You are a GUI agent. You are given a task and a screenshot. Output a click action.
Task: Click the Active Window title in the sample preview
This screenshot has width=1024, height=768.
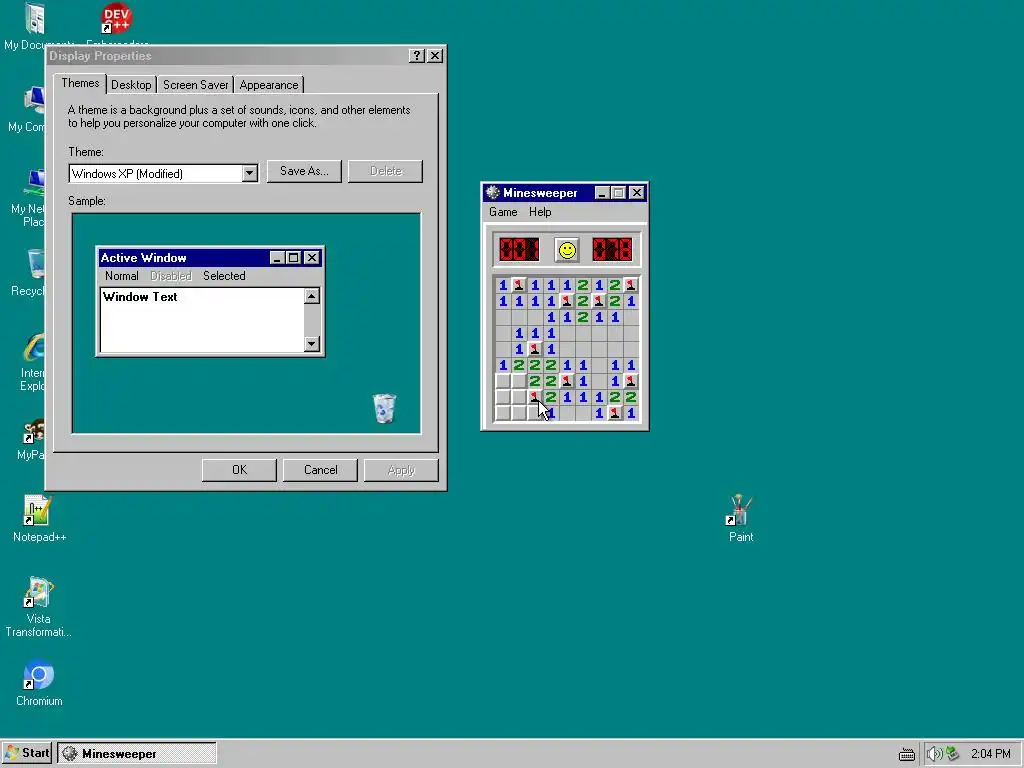pyautogui.click(x=144, y=258)
